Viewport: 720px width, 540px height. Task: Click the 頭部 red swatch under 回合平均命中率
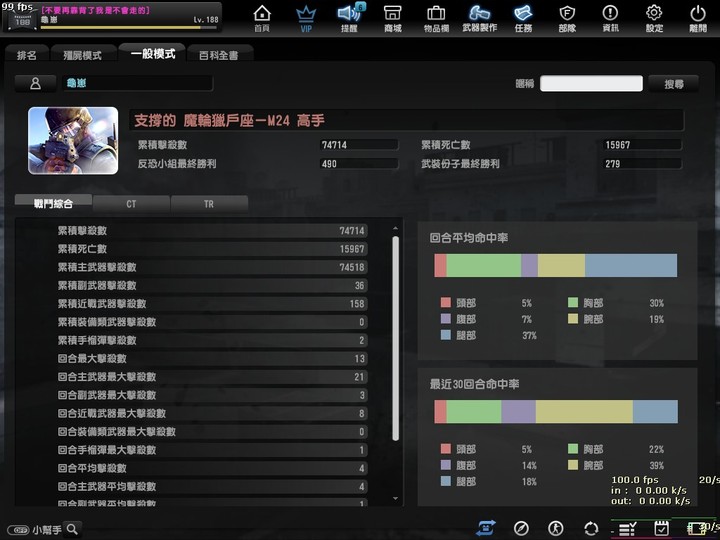pos(445,302)
